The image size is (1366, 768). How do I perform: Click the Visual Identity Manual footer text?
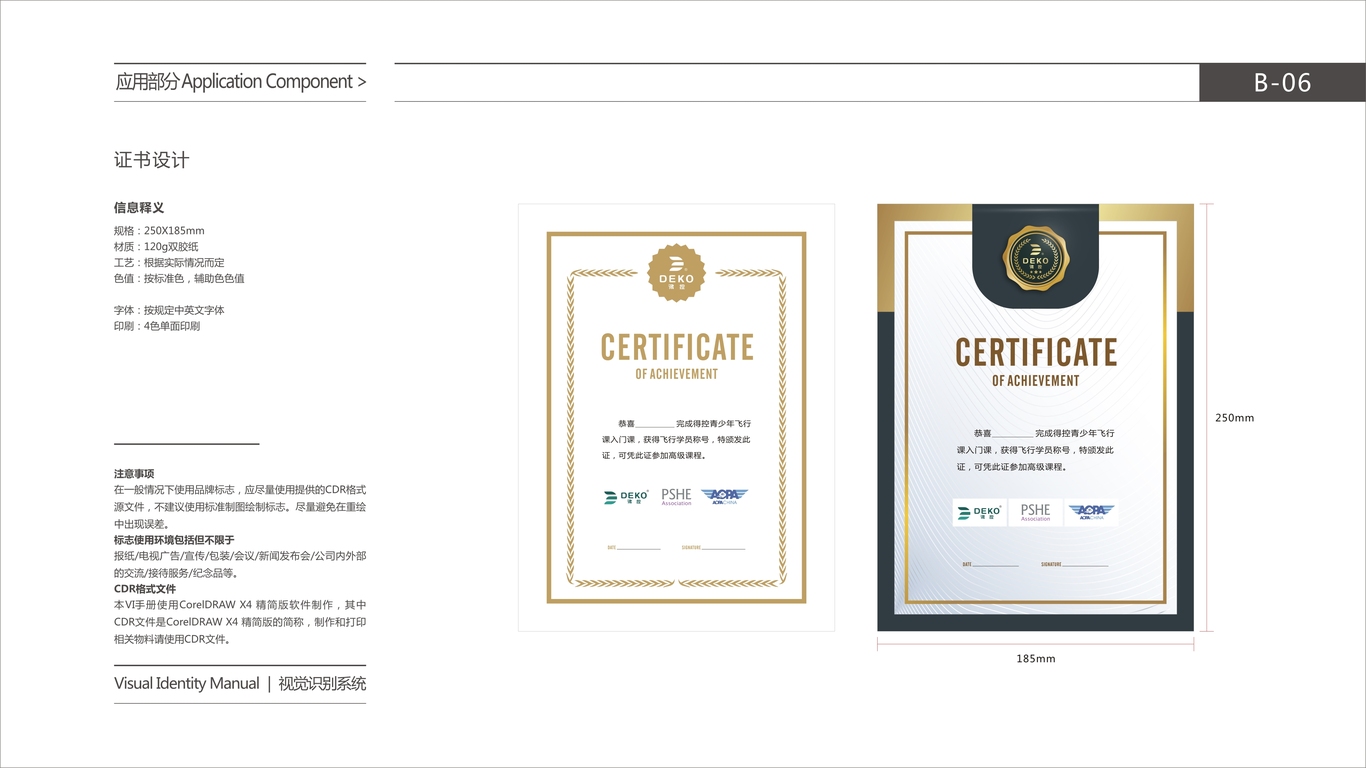click(x=187, y=684)
